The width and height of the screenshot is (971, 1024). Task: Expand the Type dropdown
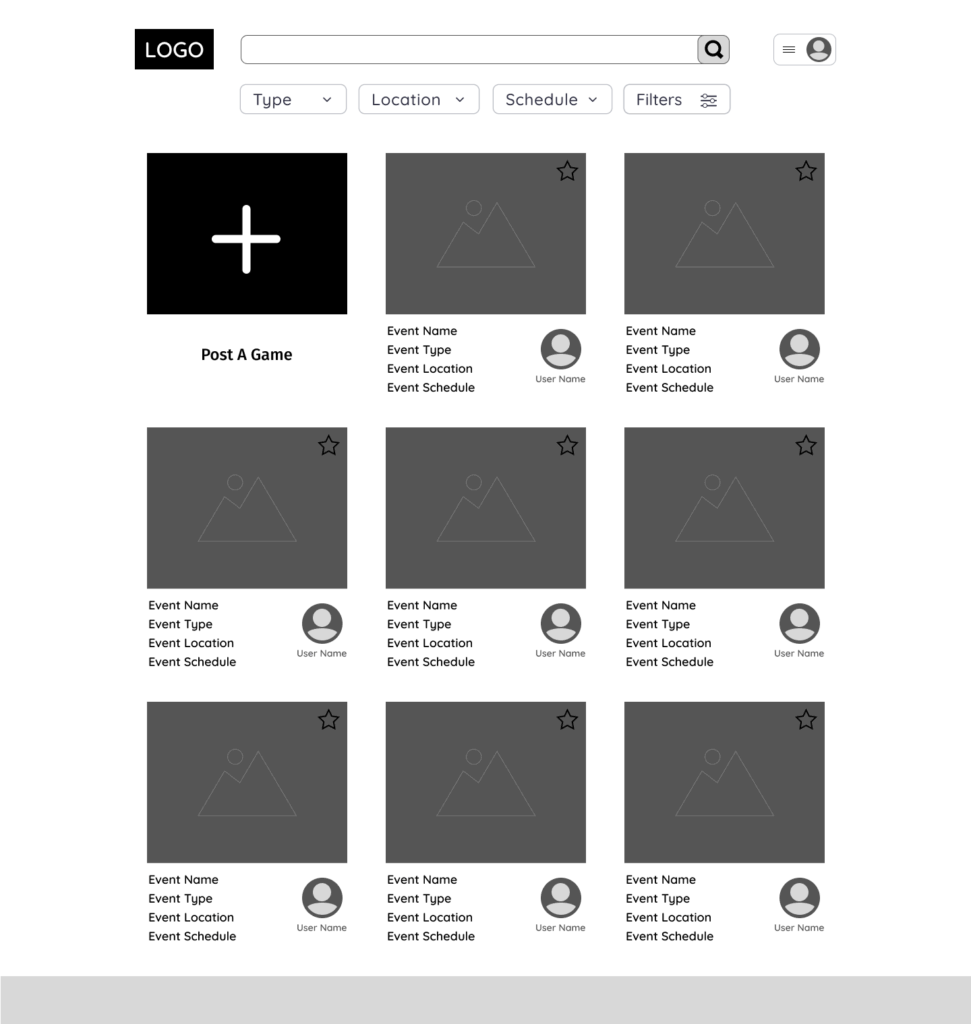(293, 99)
